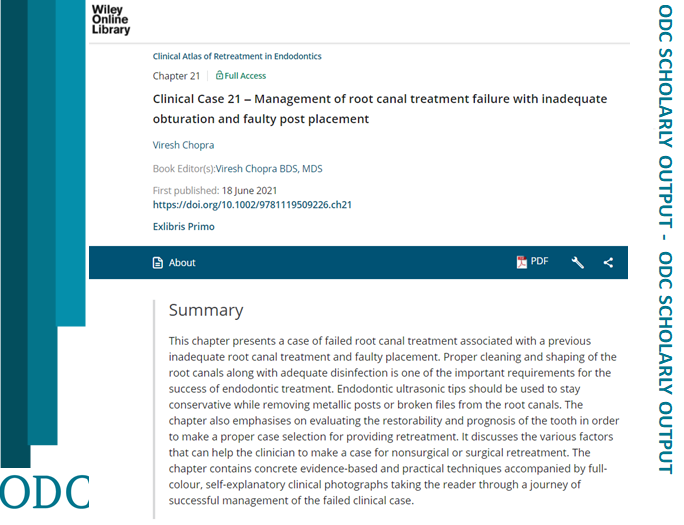
Task: Open Clinical Atlas of Retreatment in Endodontics link
Action: click(x=237, y=56)
